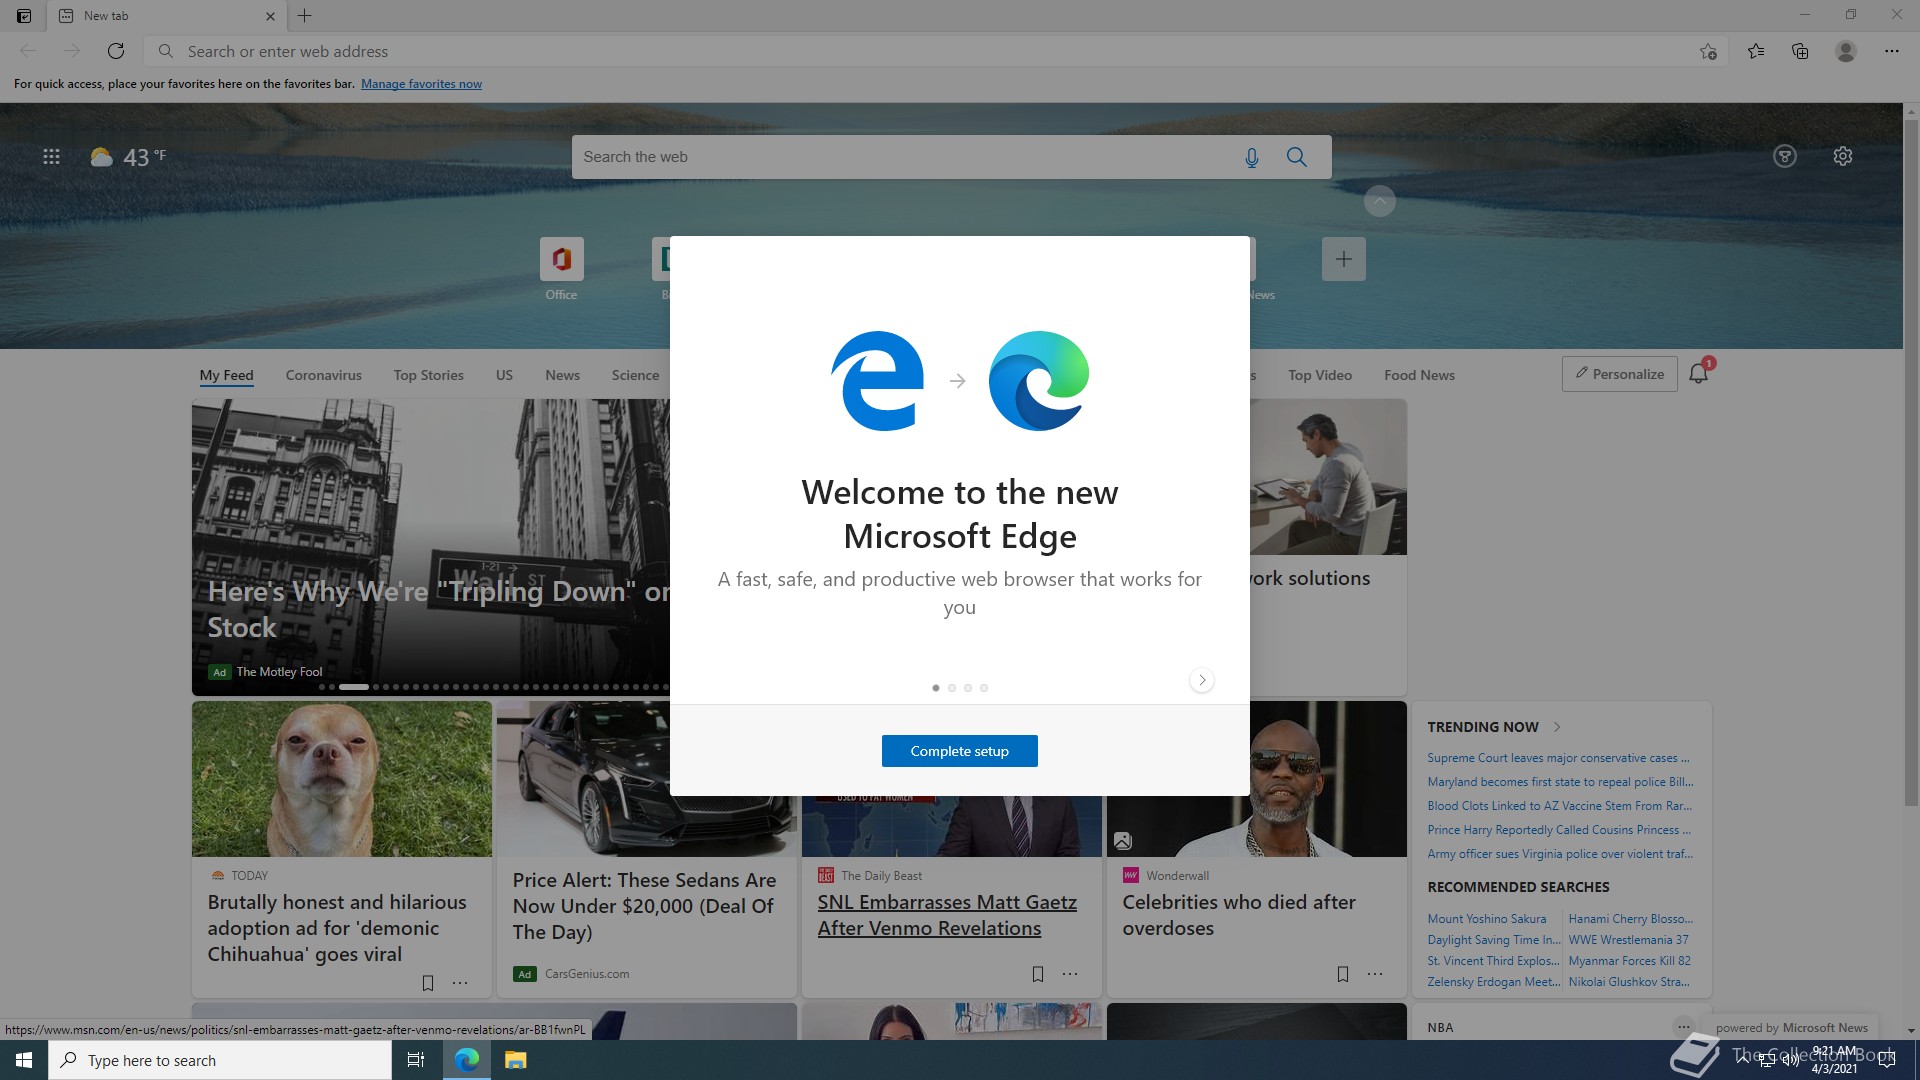Open Mount Yoshino Sakura recommended search
Image resolution: width=1920 pixels, height=1080 pixels.
click(1486, 919)
